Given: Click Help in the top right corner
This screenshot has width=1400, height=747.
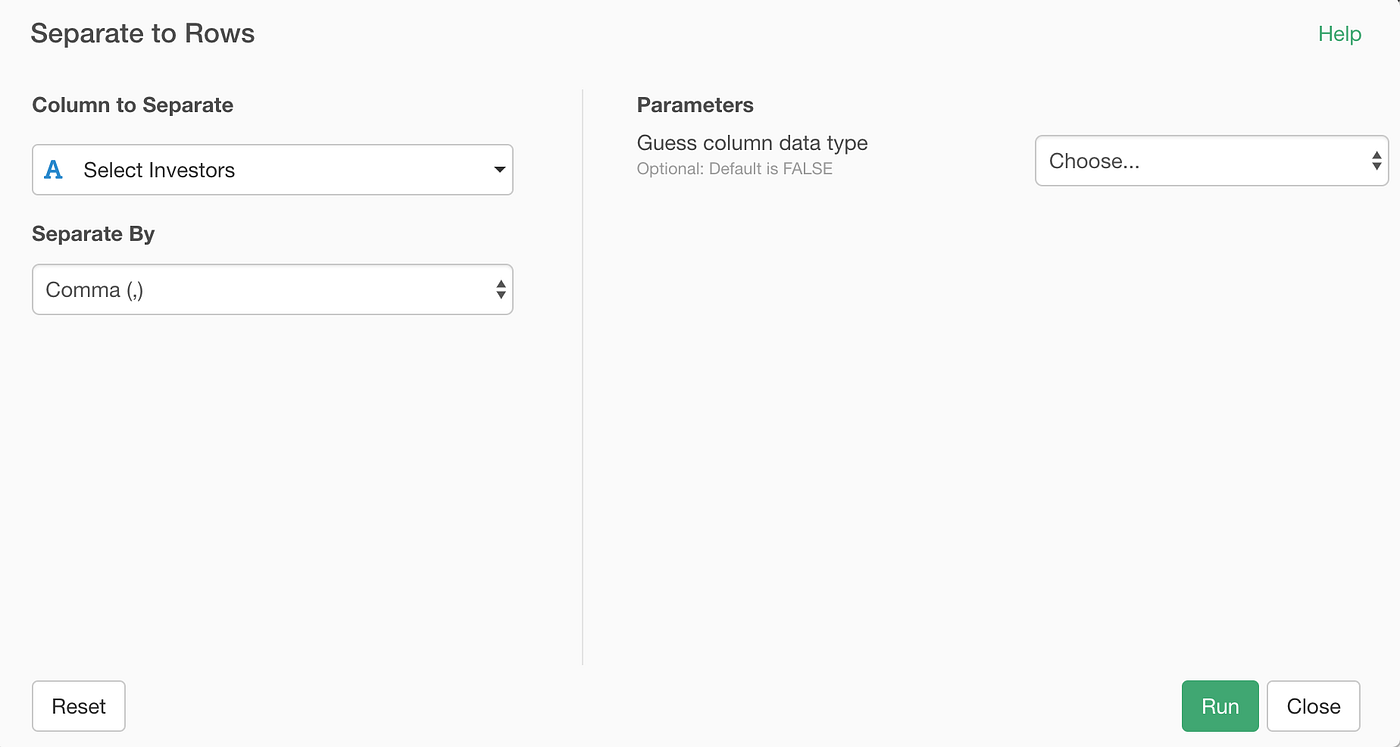Looking at the screenshot, I should [1339, 33].
